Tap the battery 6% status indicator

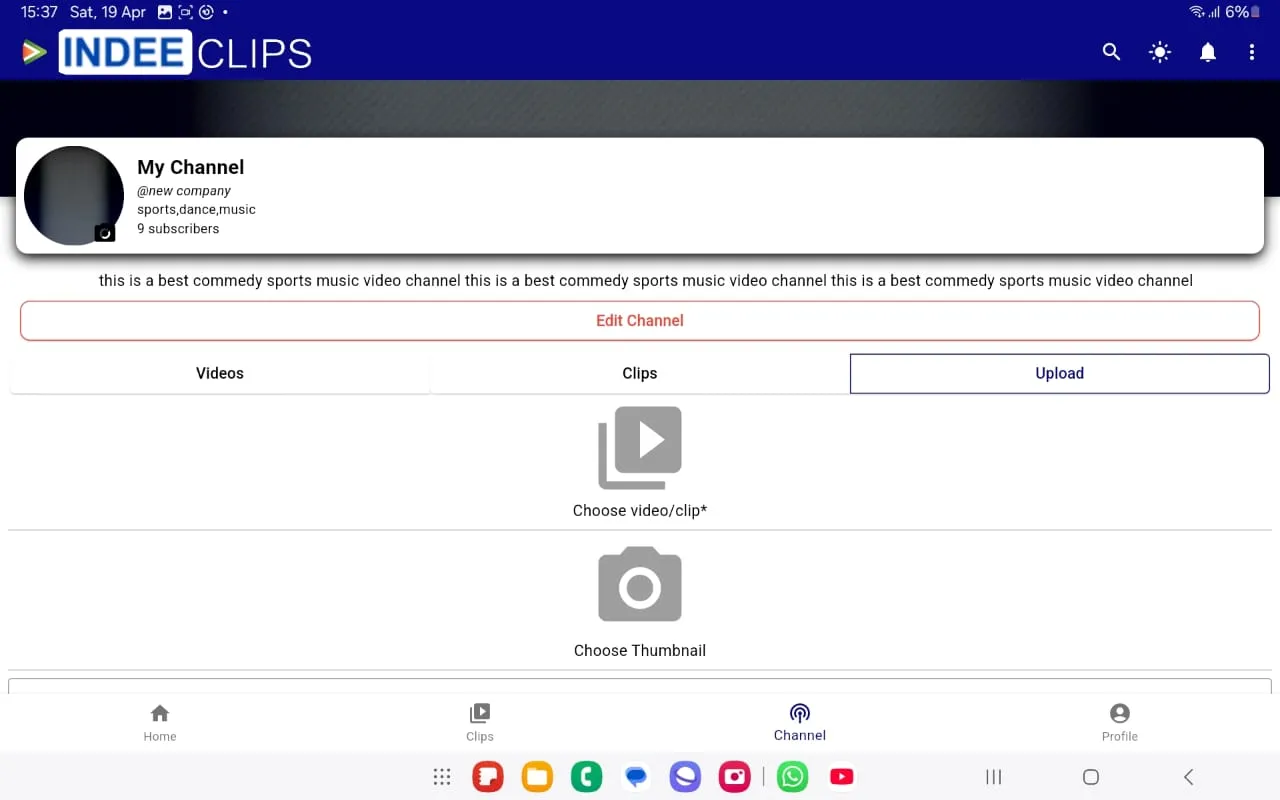coord(1243,12)
